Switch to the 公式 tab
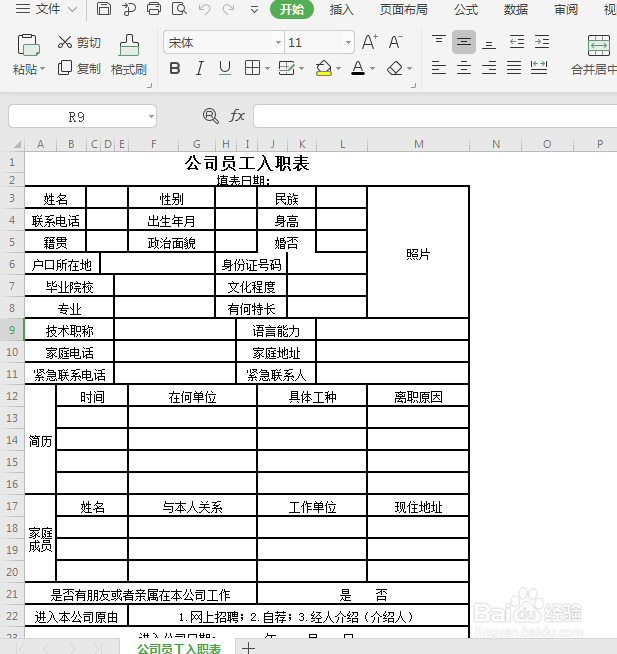The image size is (617, 654). click(x=466, y=9)
